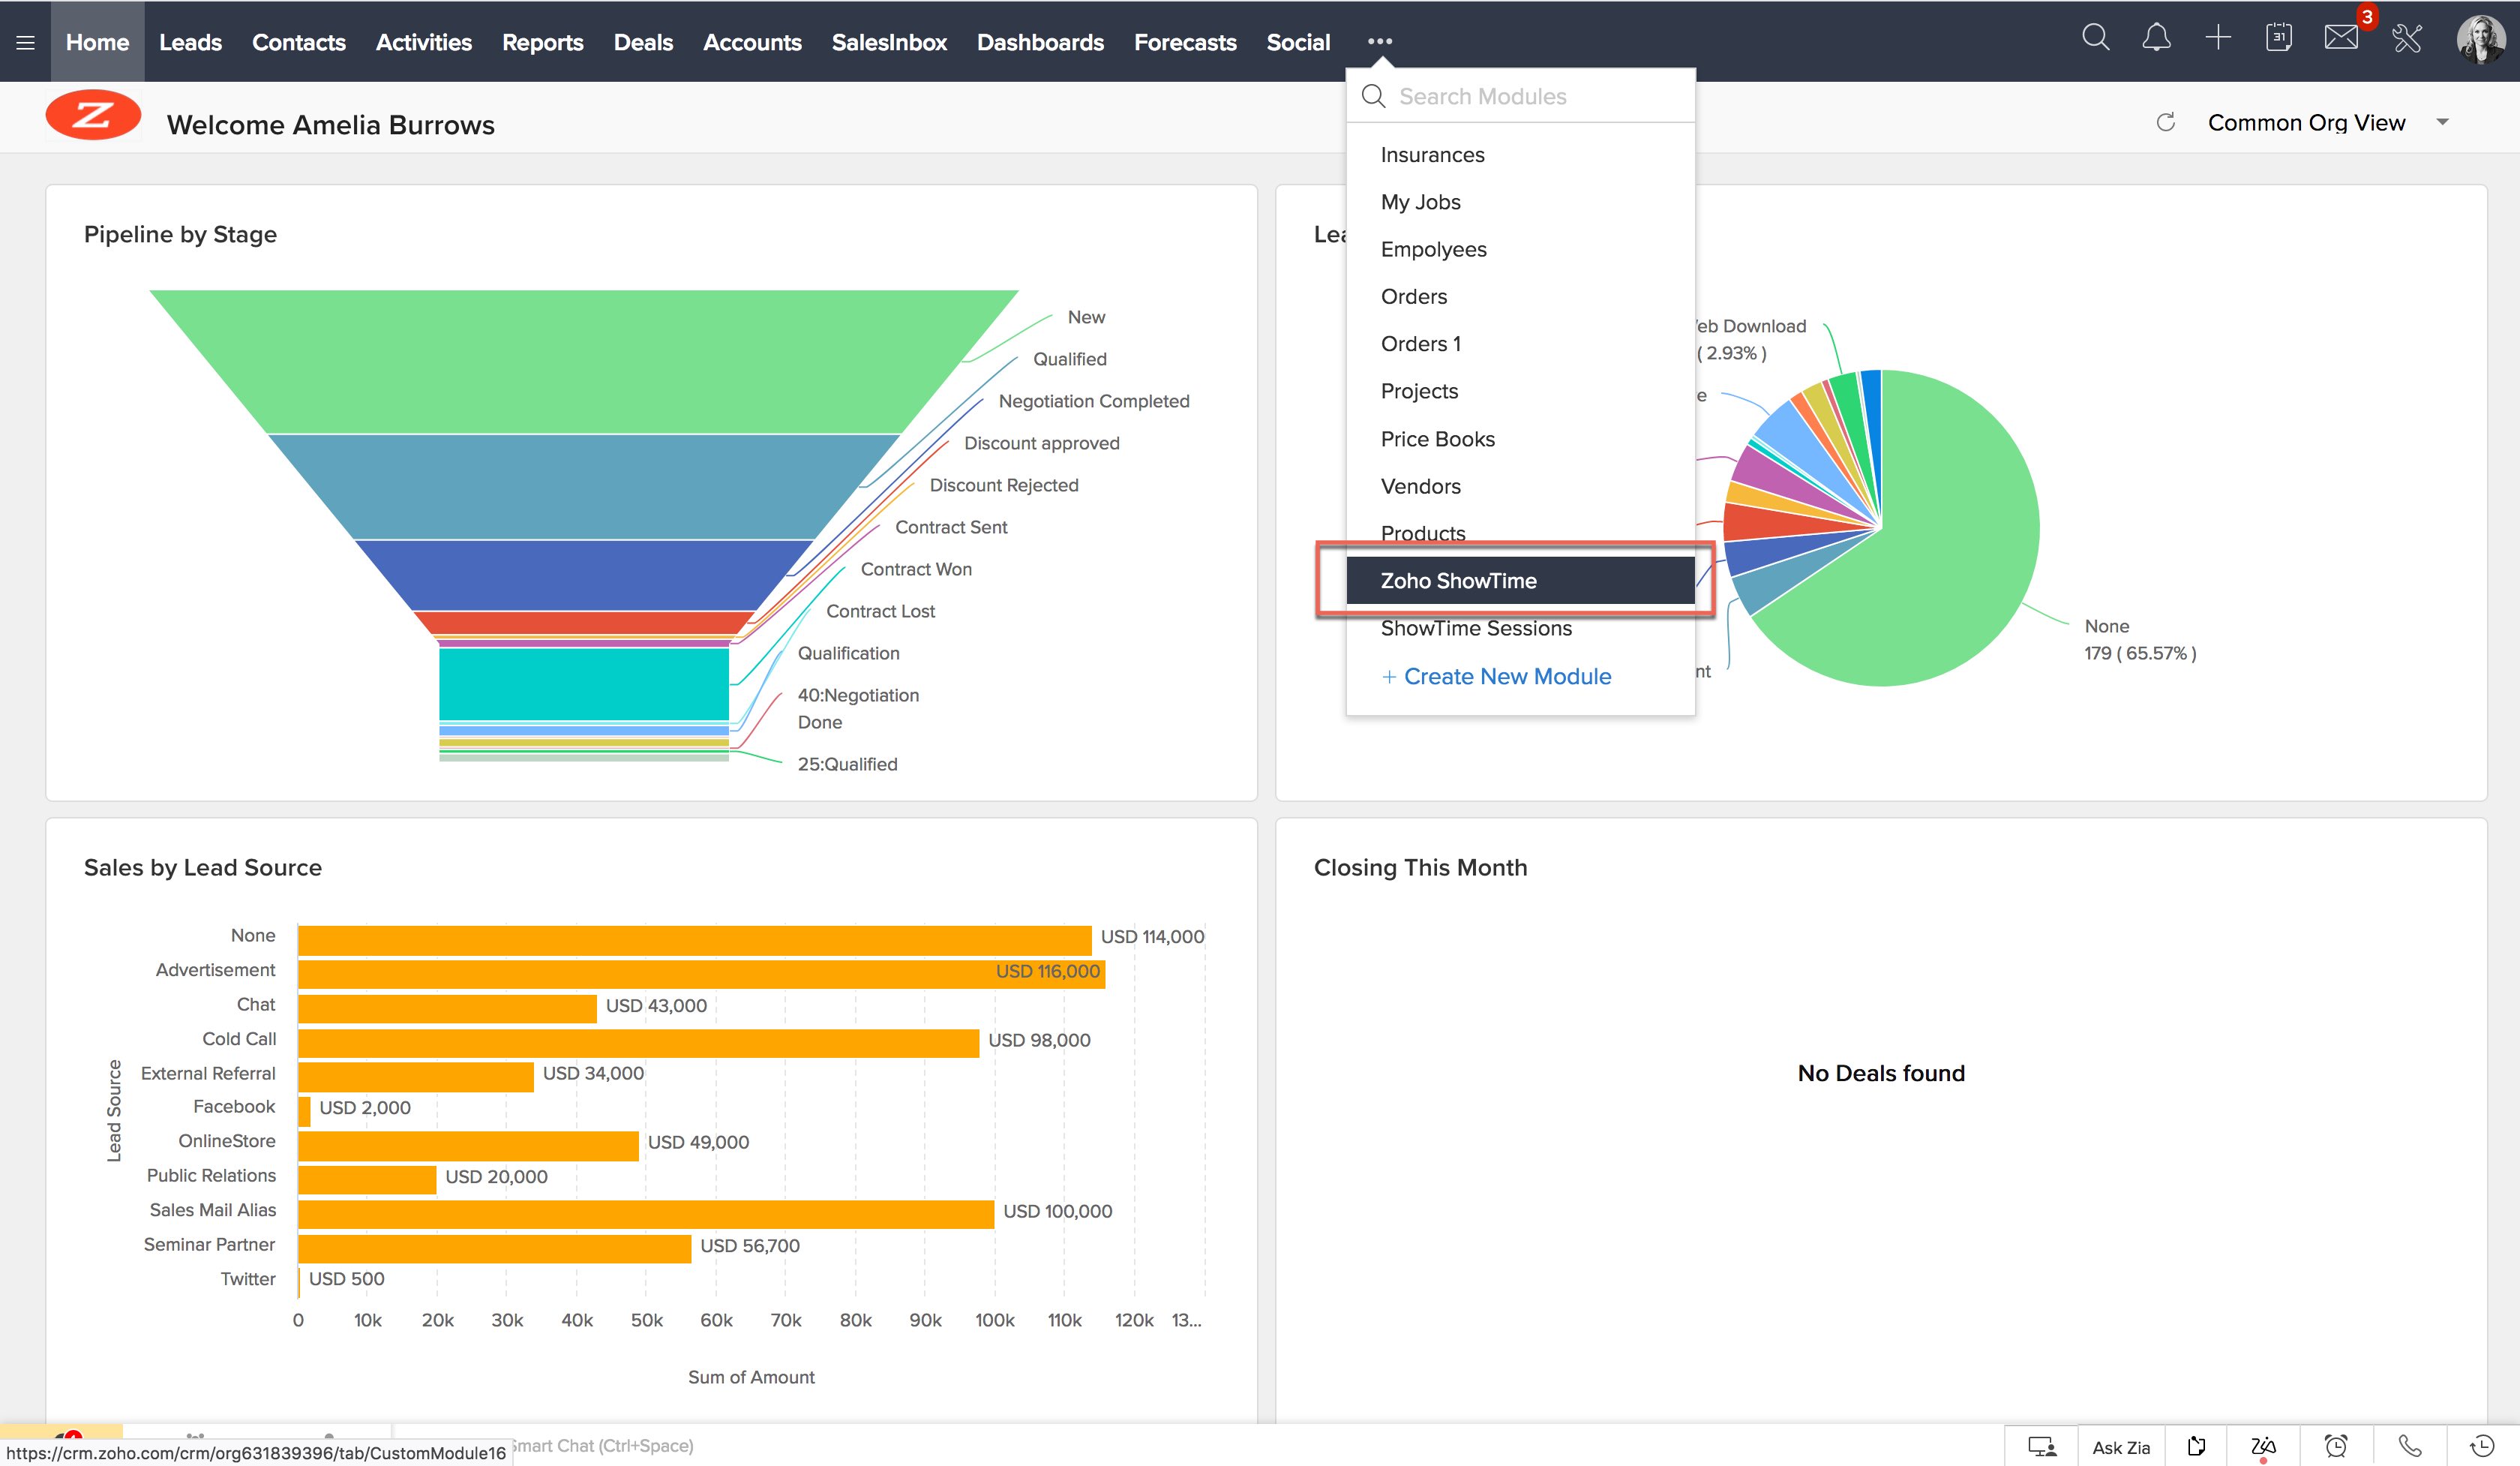Choose Price Books in the modules dropdown
This screenshot has width=2520, height=1466.
(x=1437, y=439)
